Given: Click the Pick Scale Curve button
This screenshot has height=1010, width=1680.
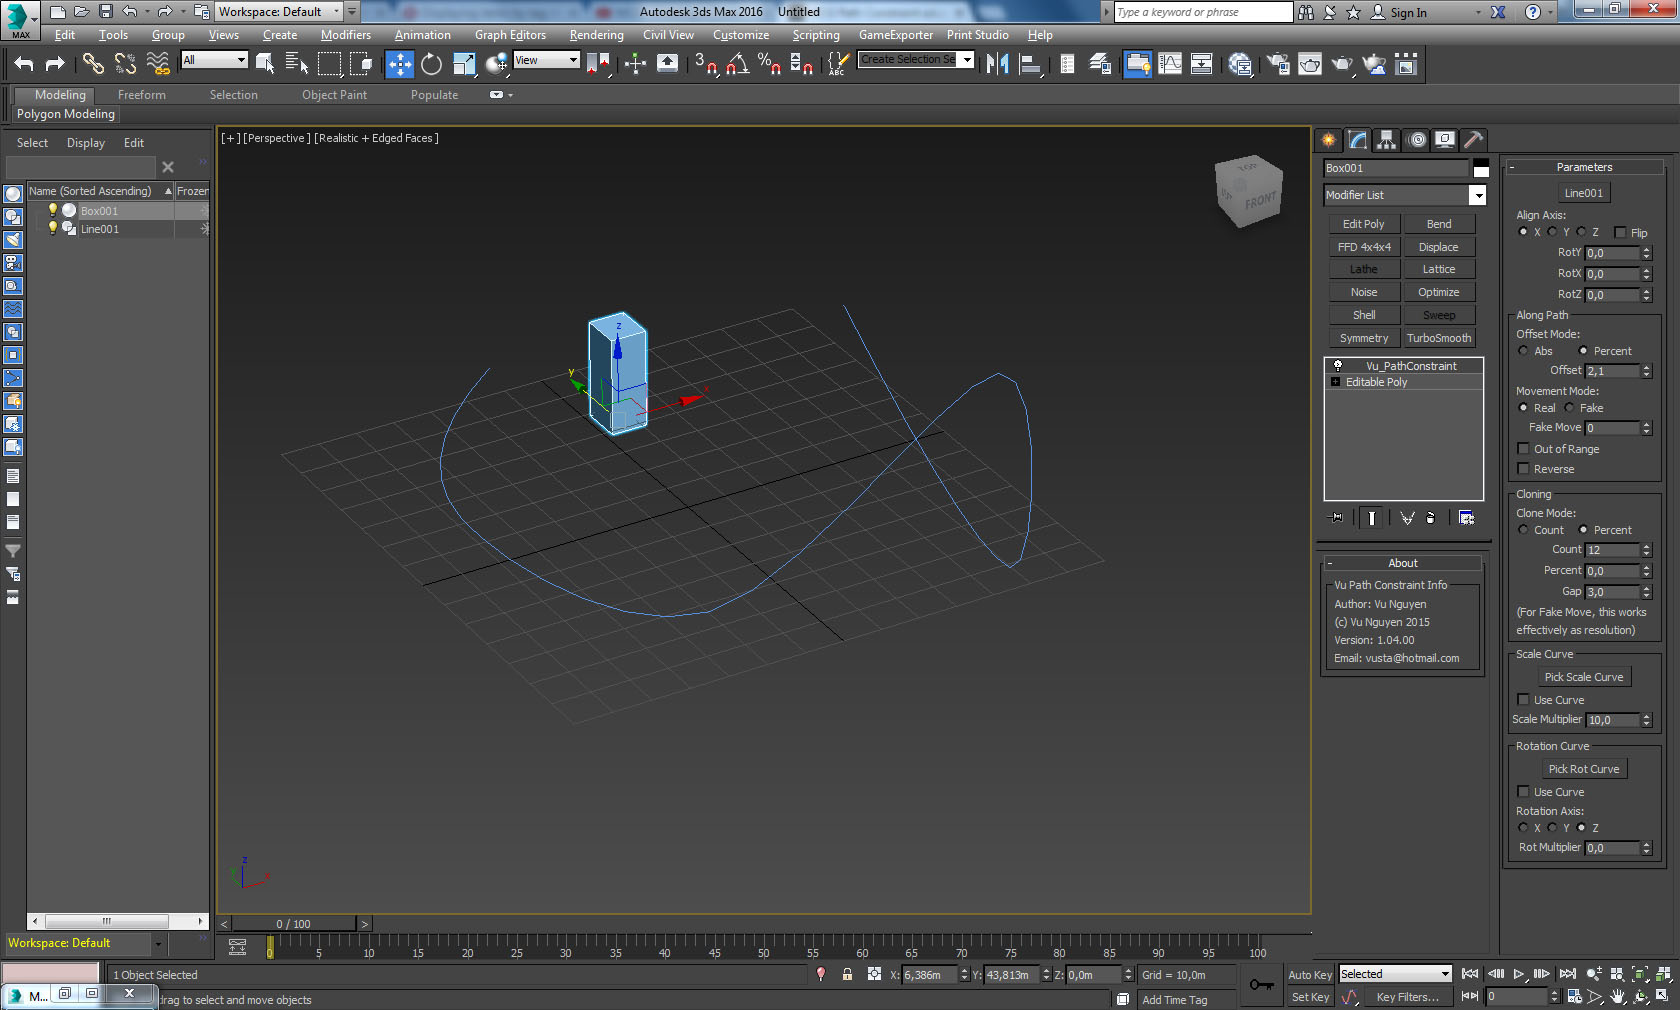Looking at the screenshot, I should pos(1584,677).
